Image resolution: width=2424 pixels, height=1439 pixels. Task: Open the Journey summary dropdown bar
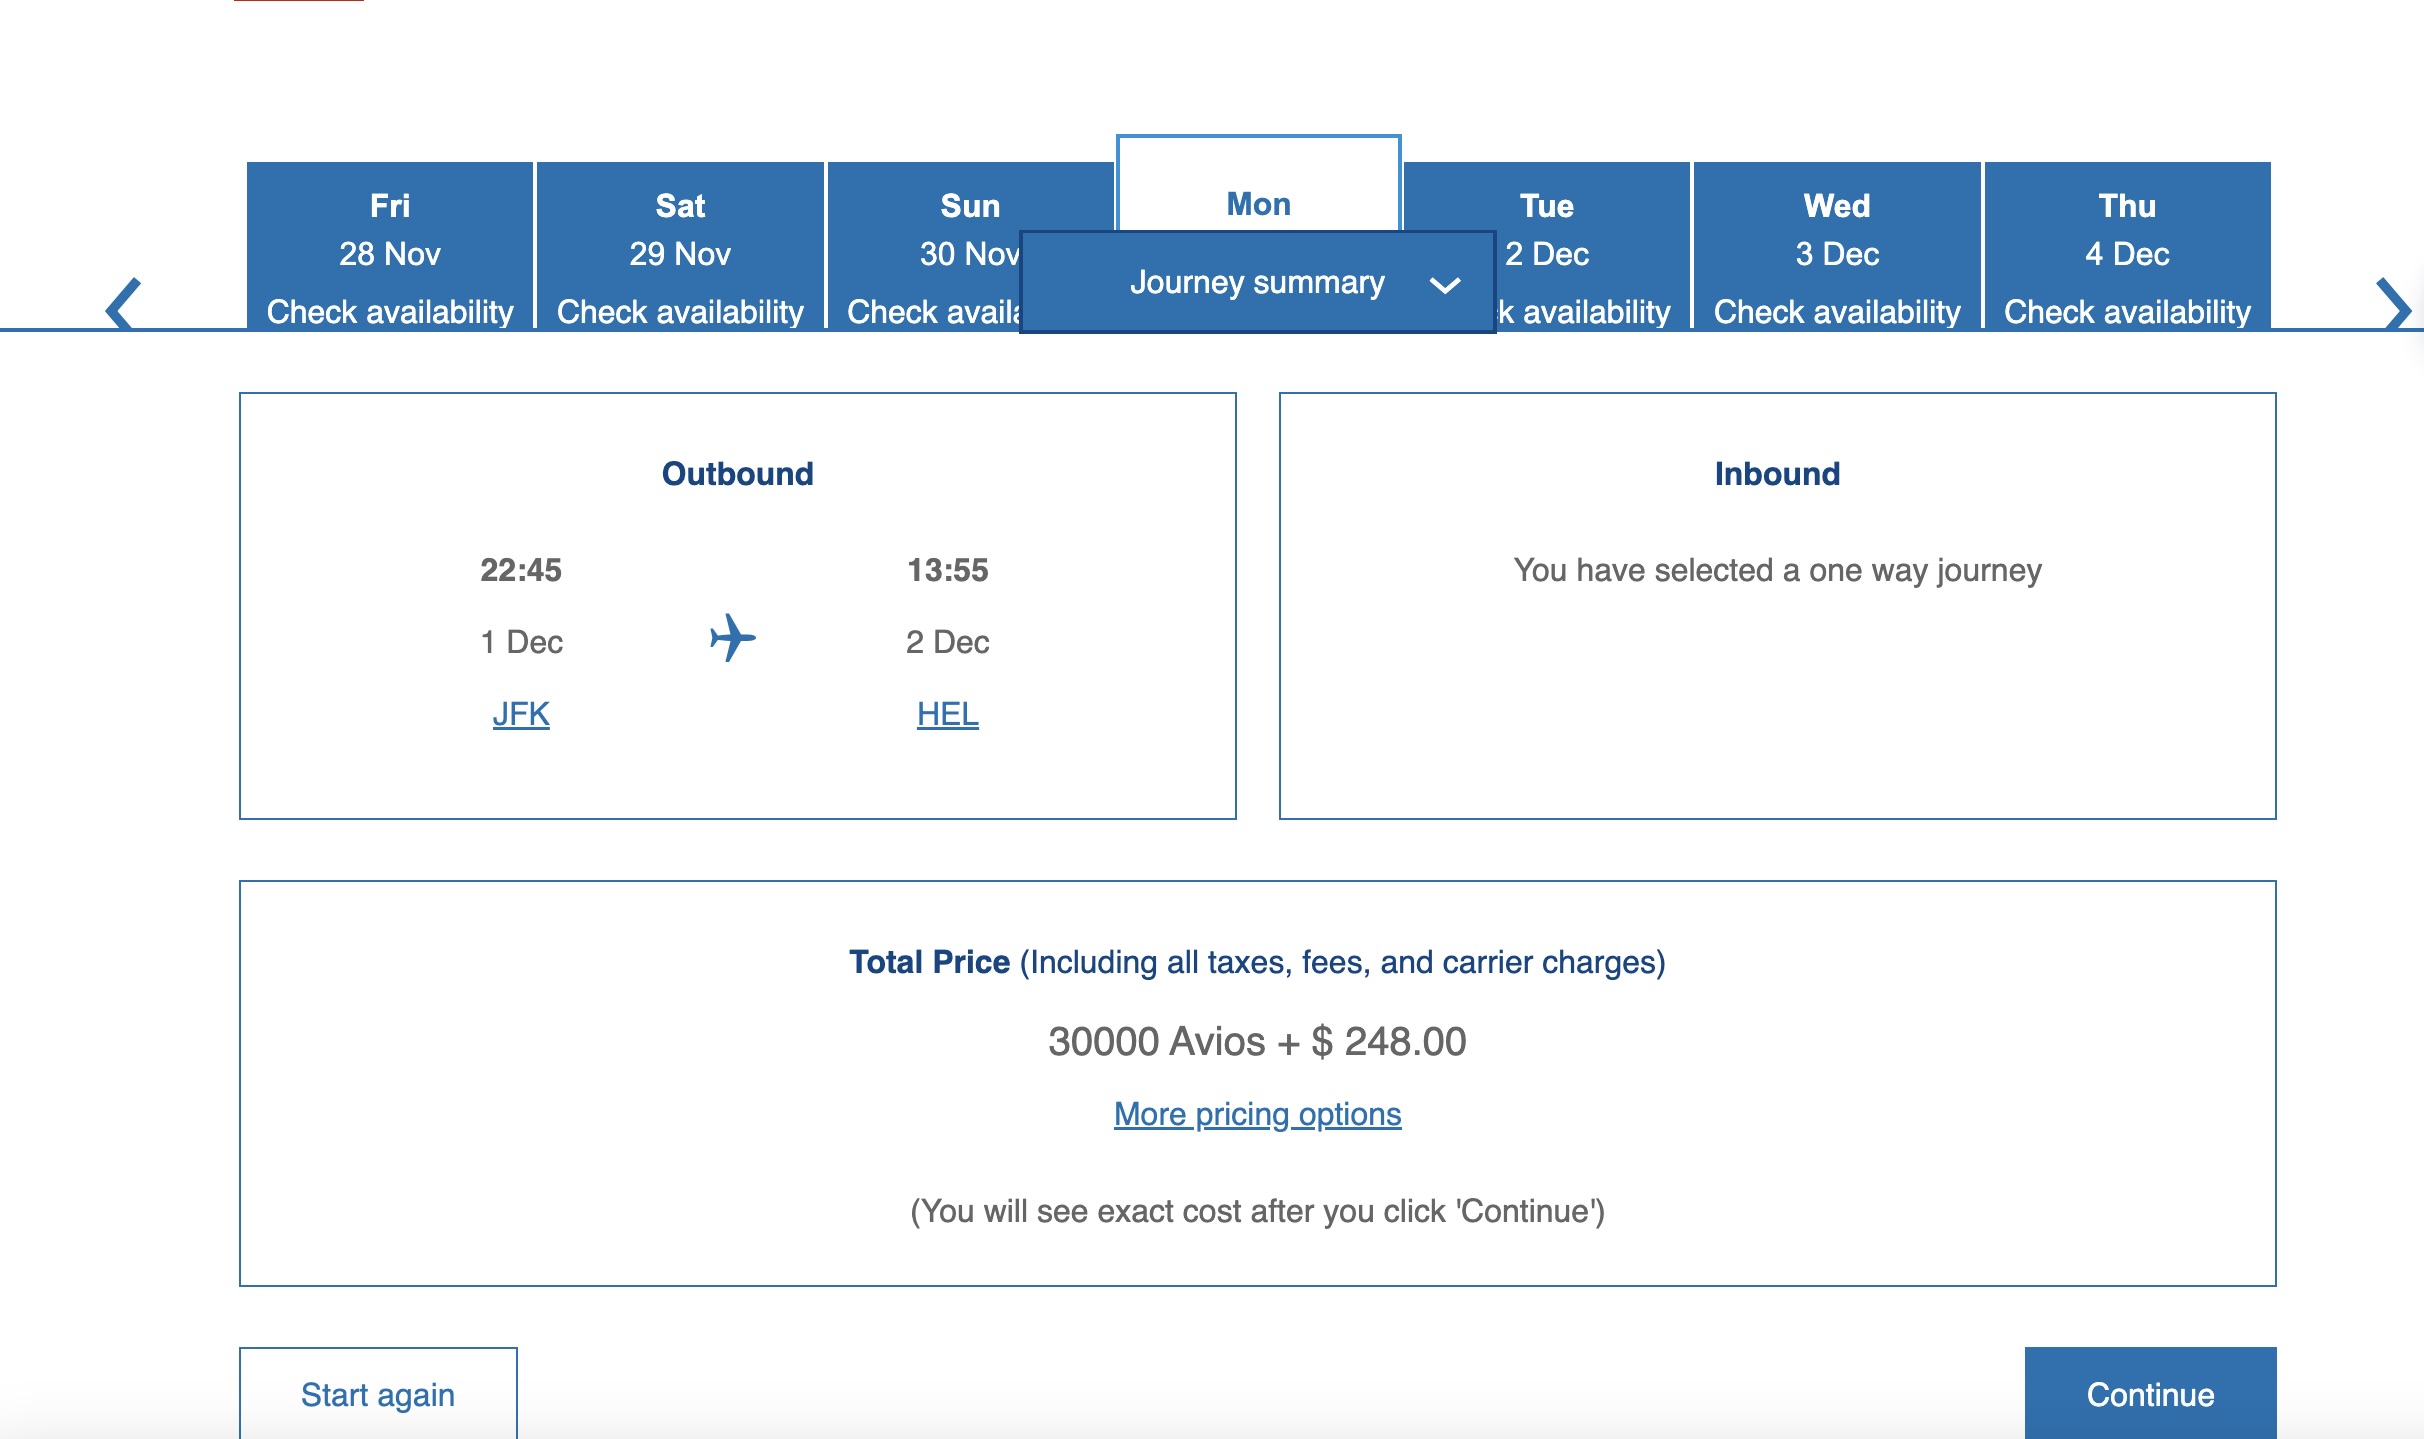click(1256, 283)
